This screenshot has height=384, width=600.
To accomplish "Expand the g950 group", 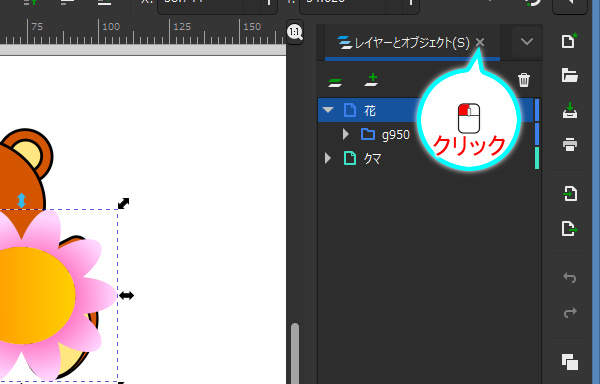I will pos(346,134).
